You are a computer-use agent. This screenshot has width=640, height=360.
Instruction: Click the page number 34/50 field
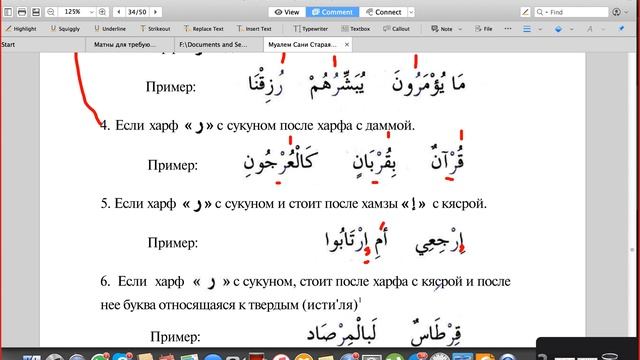point(137,12)
